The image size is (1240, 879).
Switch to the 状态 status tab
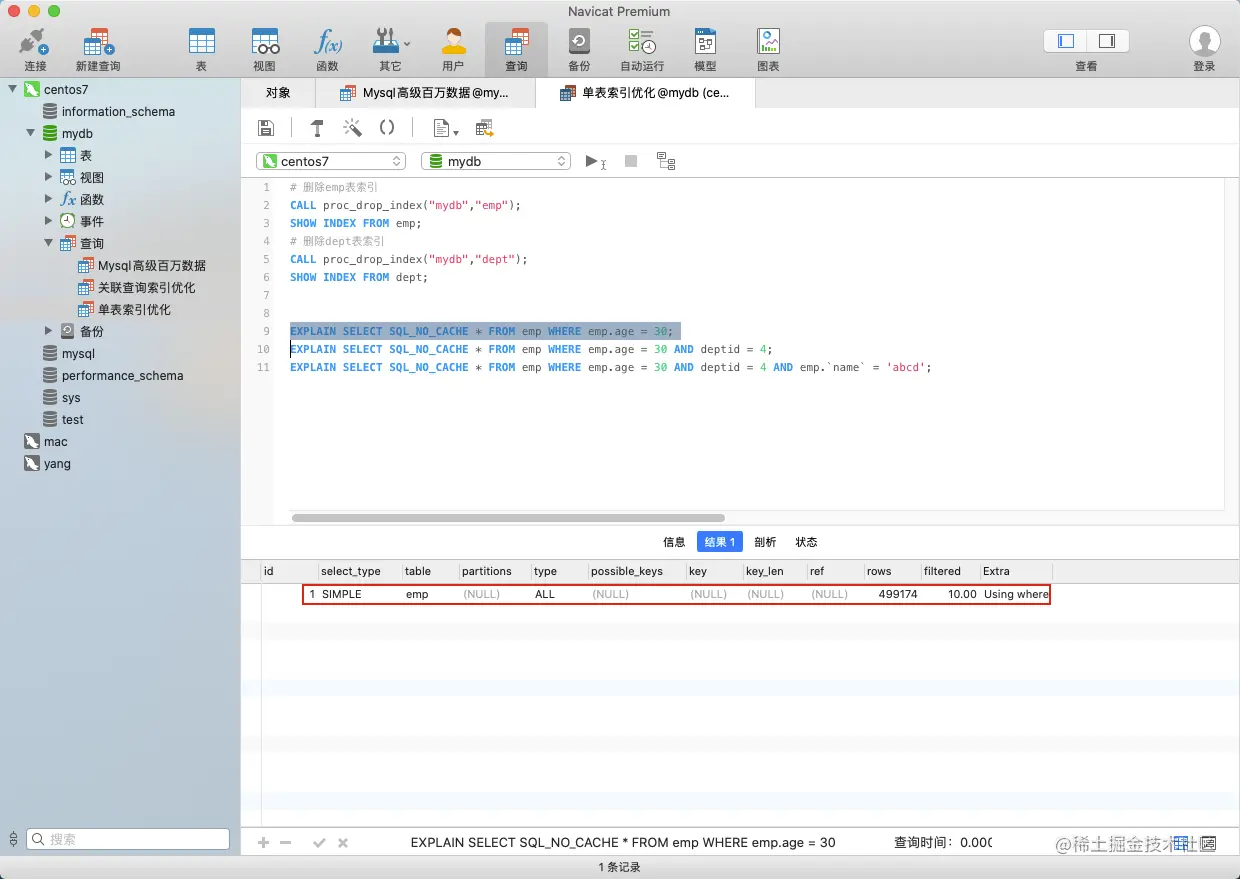click(x=806, y=542)
